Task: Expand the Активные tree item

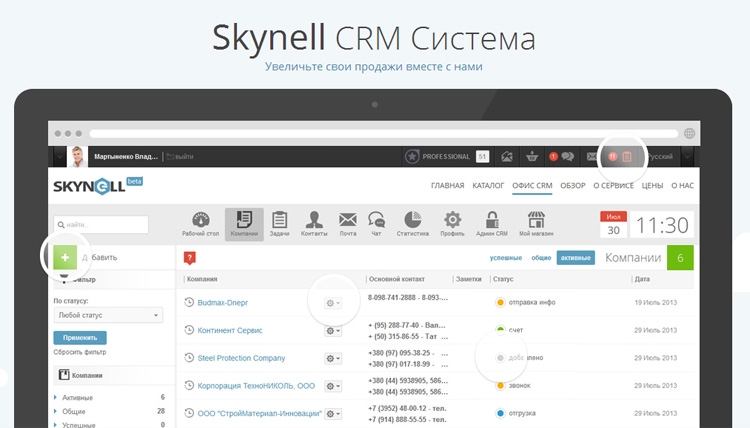Action: tap(55, 397)
